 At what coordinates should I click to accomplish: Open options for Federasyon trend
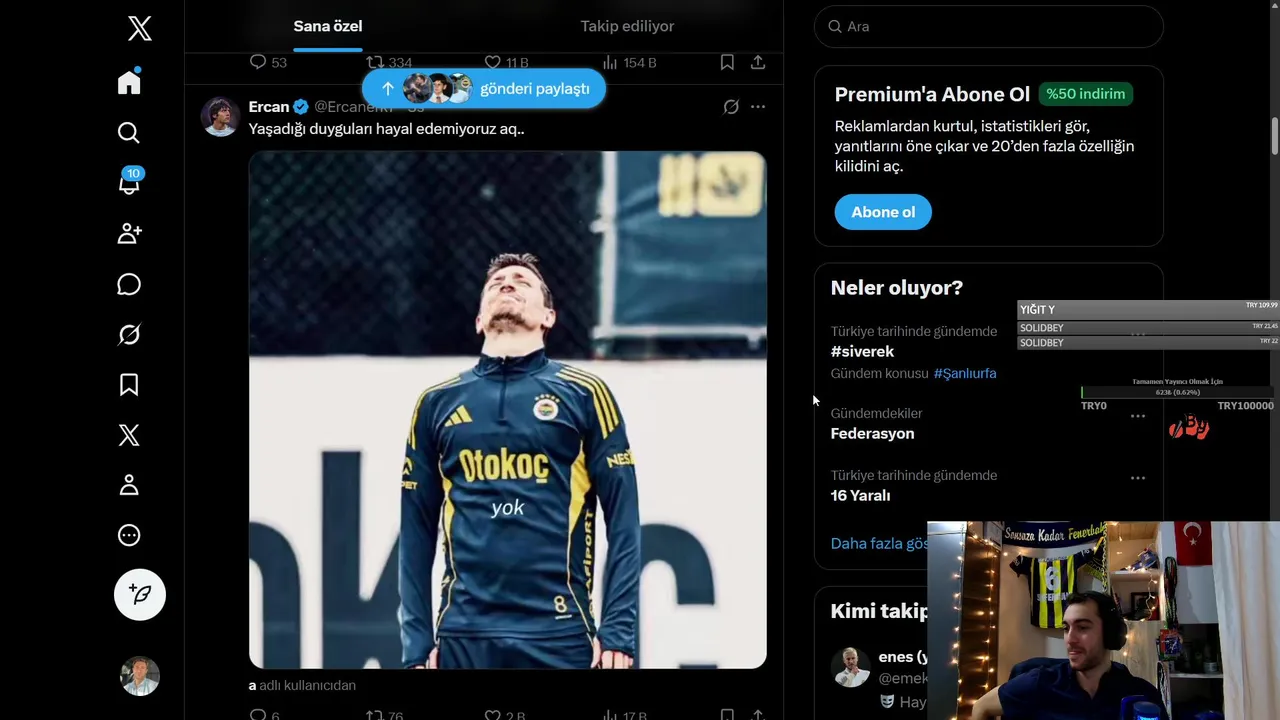click(x=1138, y=416)
